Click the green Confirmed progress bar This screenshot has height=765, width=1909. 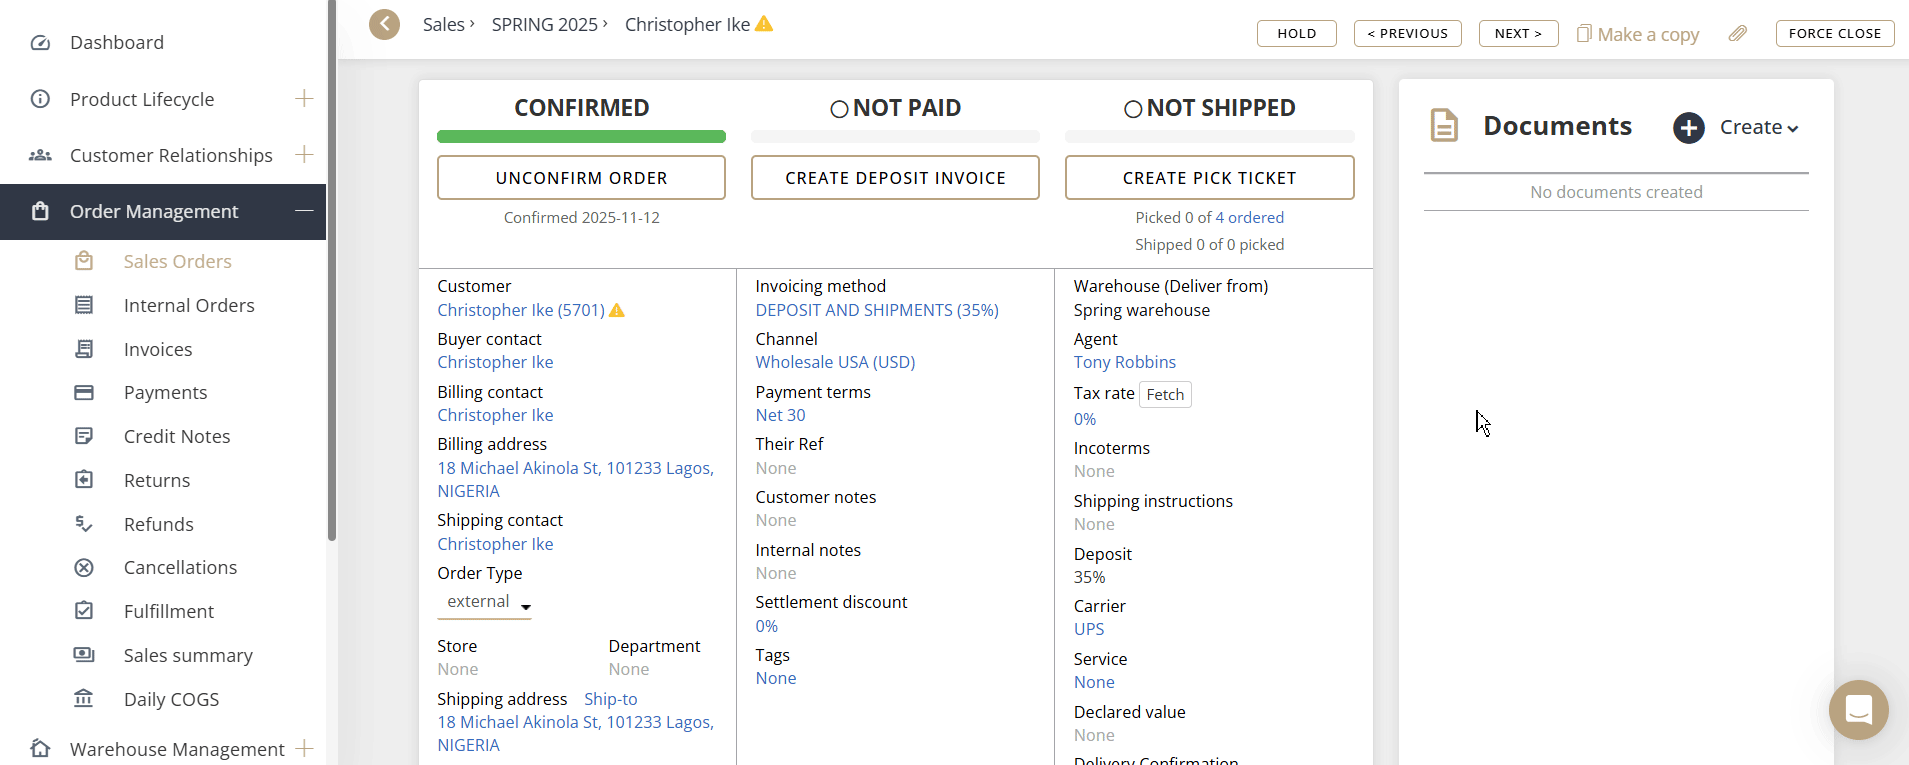581,137
